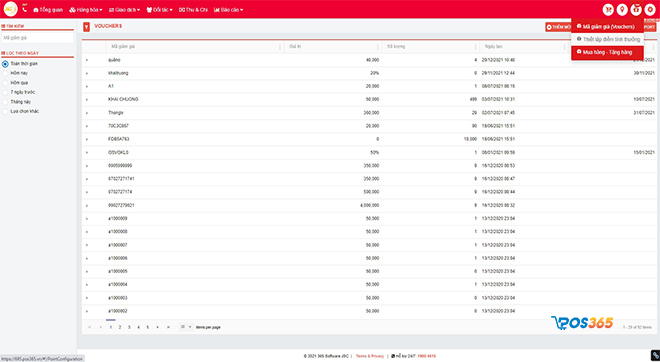Screen dimensions: 660x362
Task: Go to the next page of results
Action: point(157,327)
